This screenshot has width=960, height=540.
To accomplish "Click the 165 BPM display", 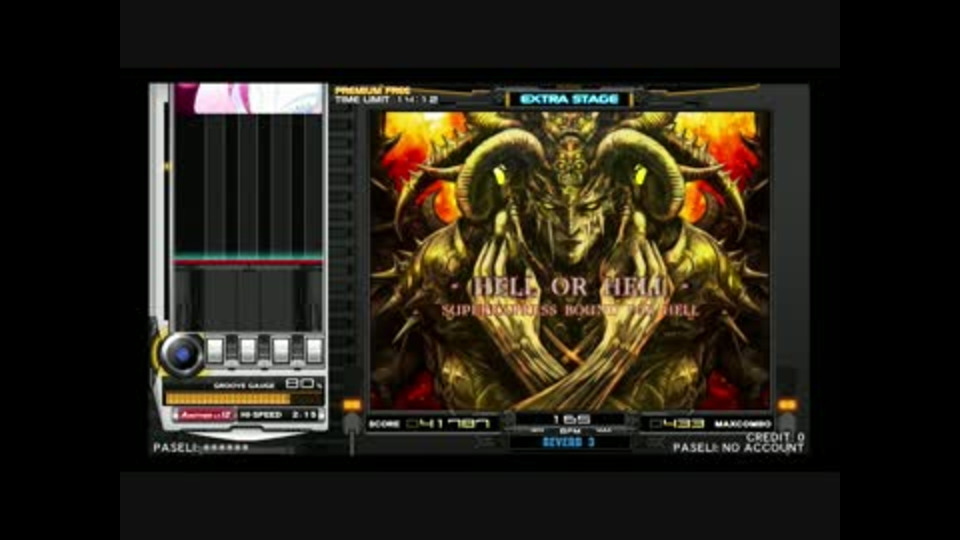I will click(x=571, y=419).
